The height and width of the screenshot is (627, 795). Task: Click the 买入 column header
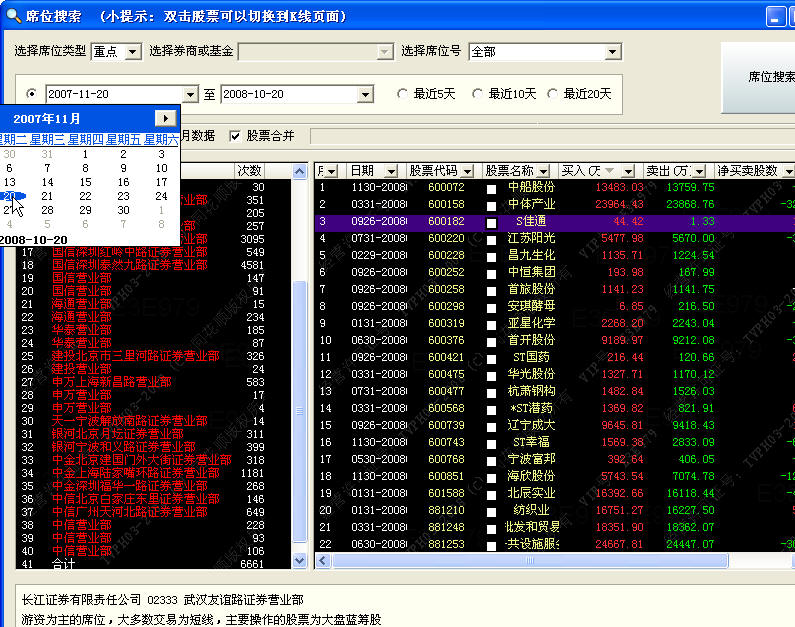pos(595,171)
